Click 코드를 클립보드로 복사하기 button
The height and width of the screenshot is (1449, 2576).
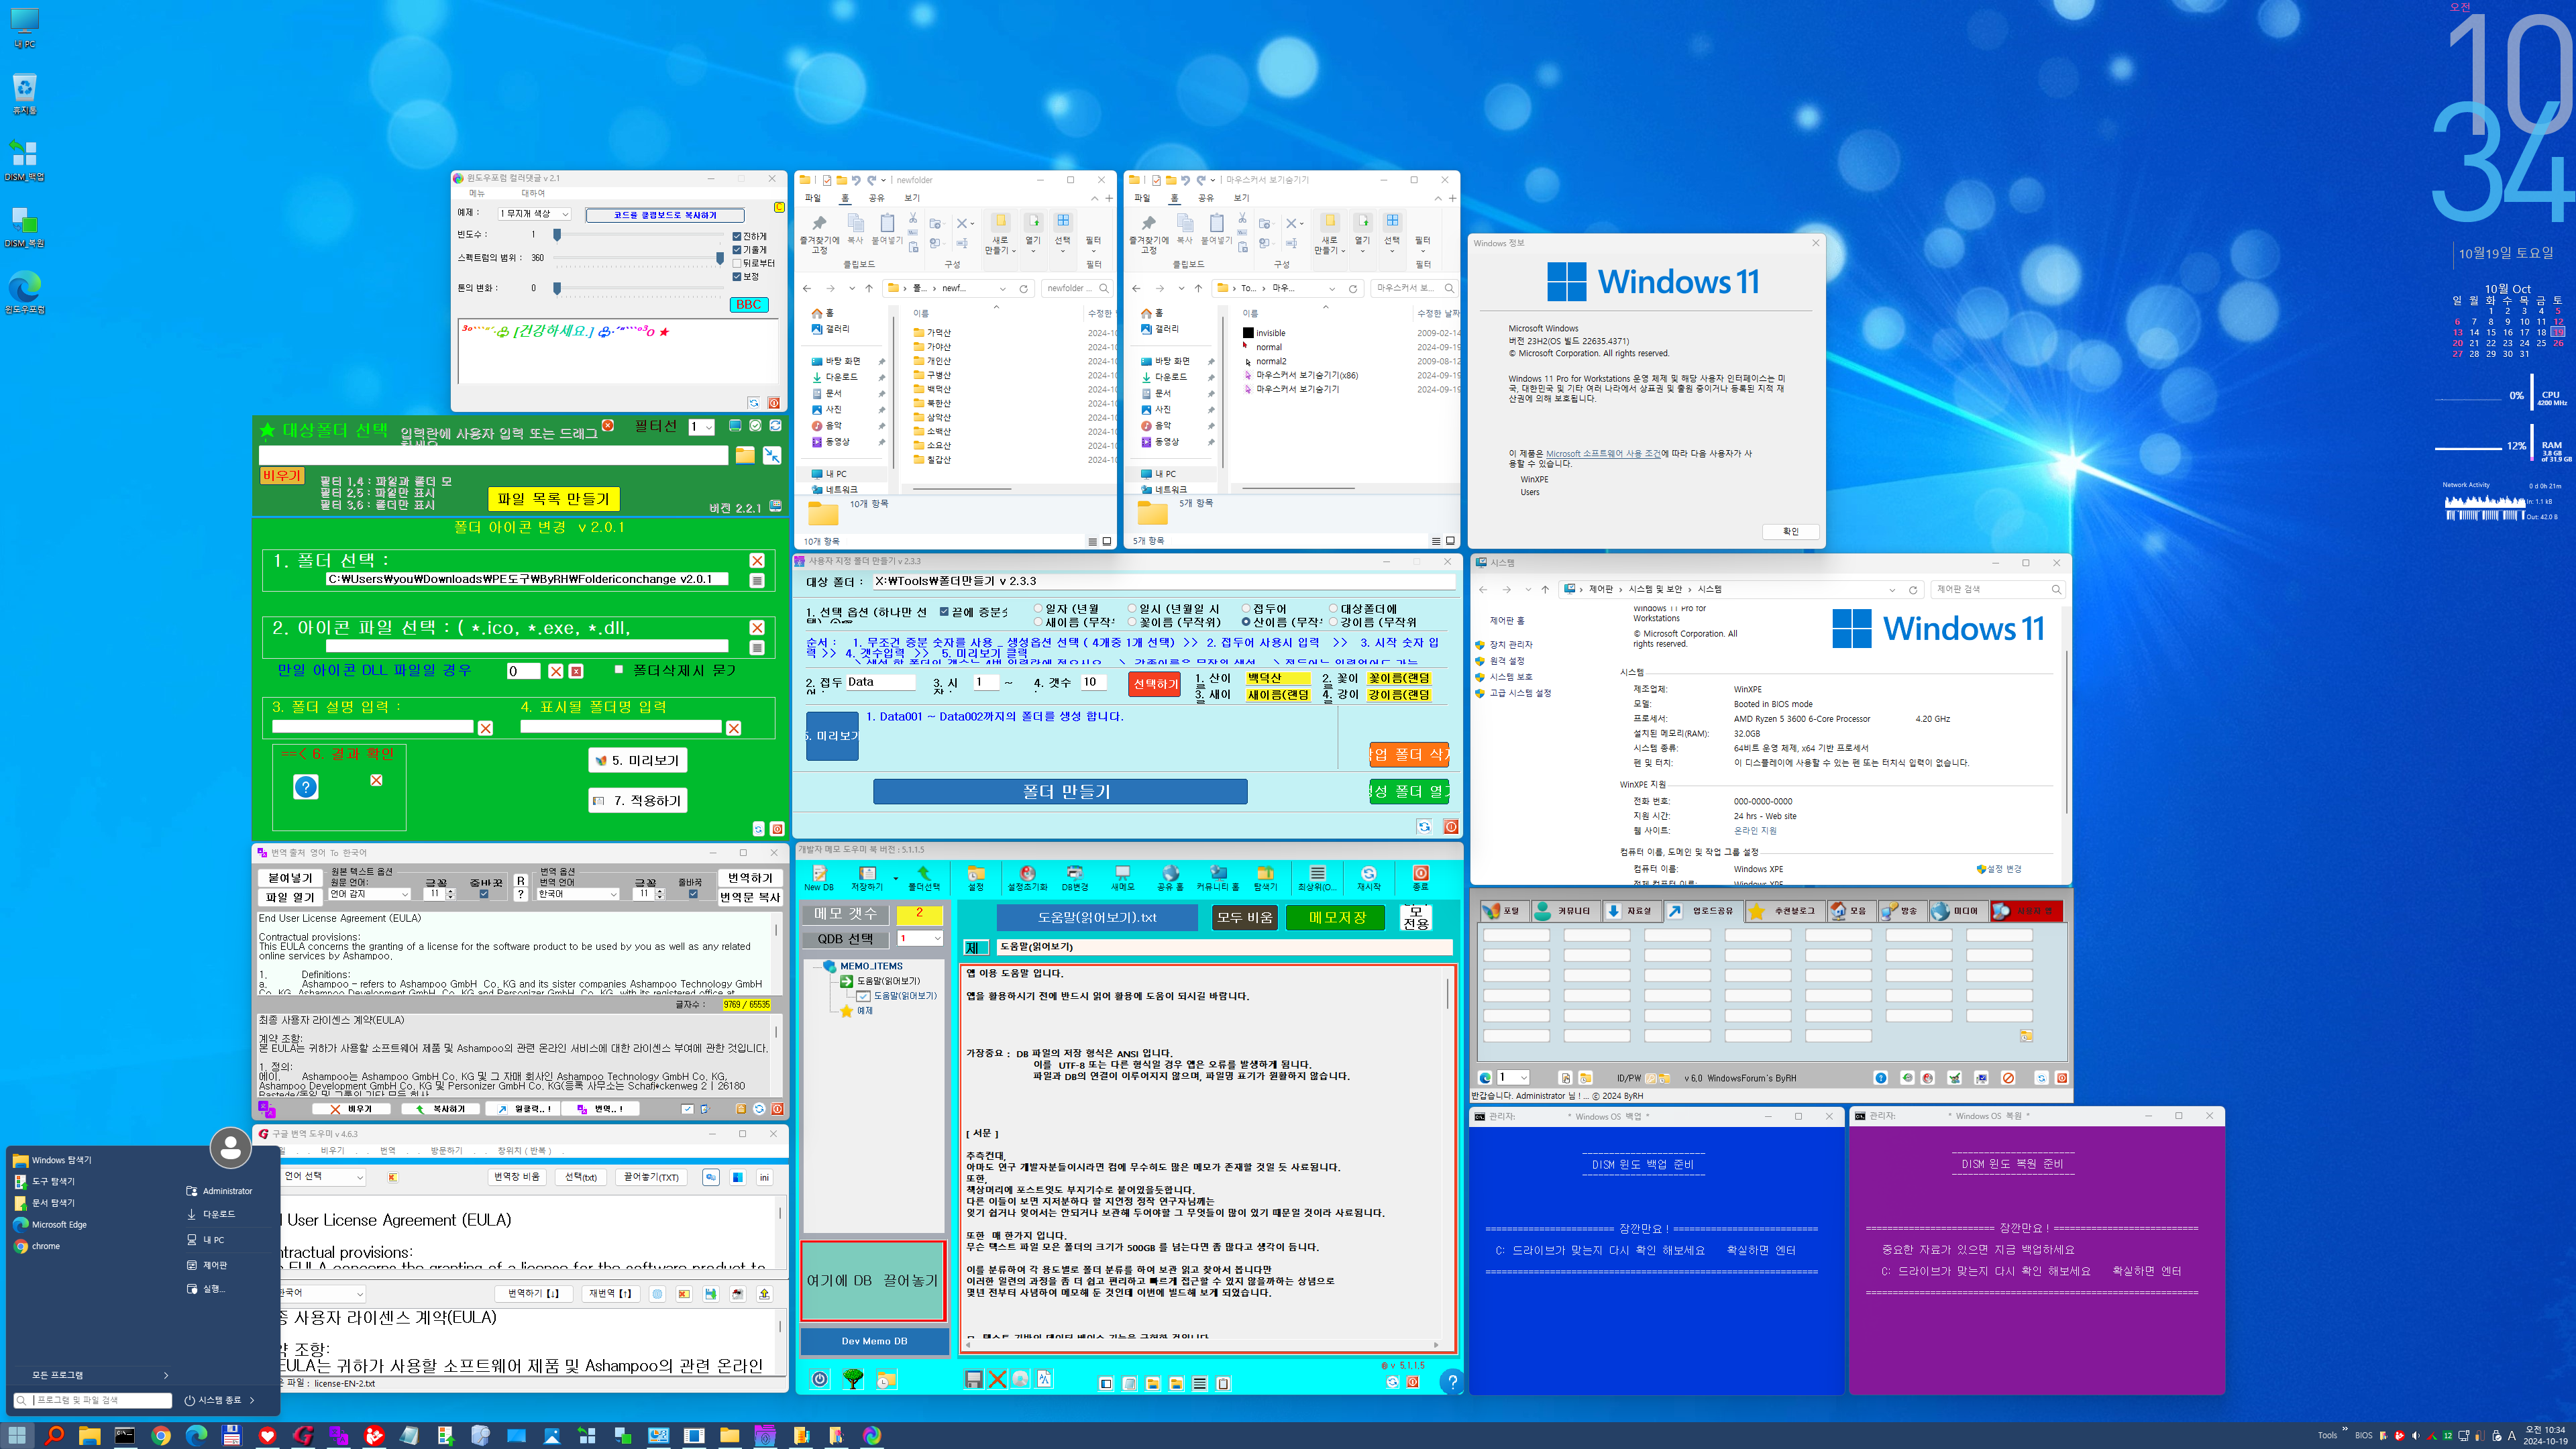(x=665, y=215)
